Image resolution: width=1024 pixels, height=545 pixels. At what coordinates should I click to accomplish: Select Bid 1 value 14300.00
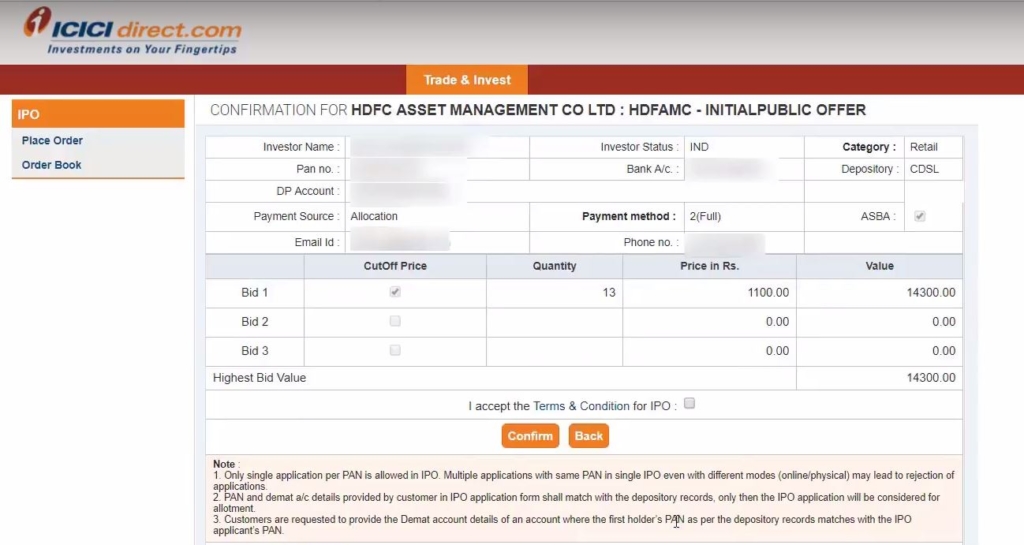[x=931, y=292]
